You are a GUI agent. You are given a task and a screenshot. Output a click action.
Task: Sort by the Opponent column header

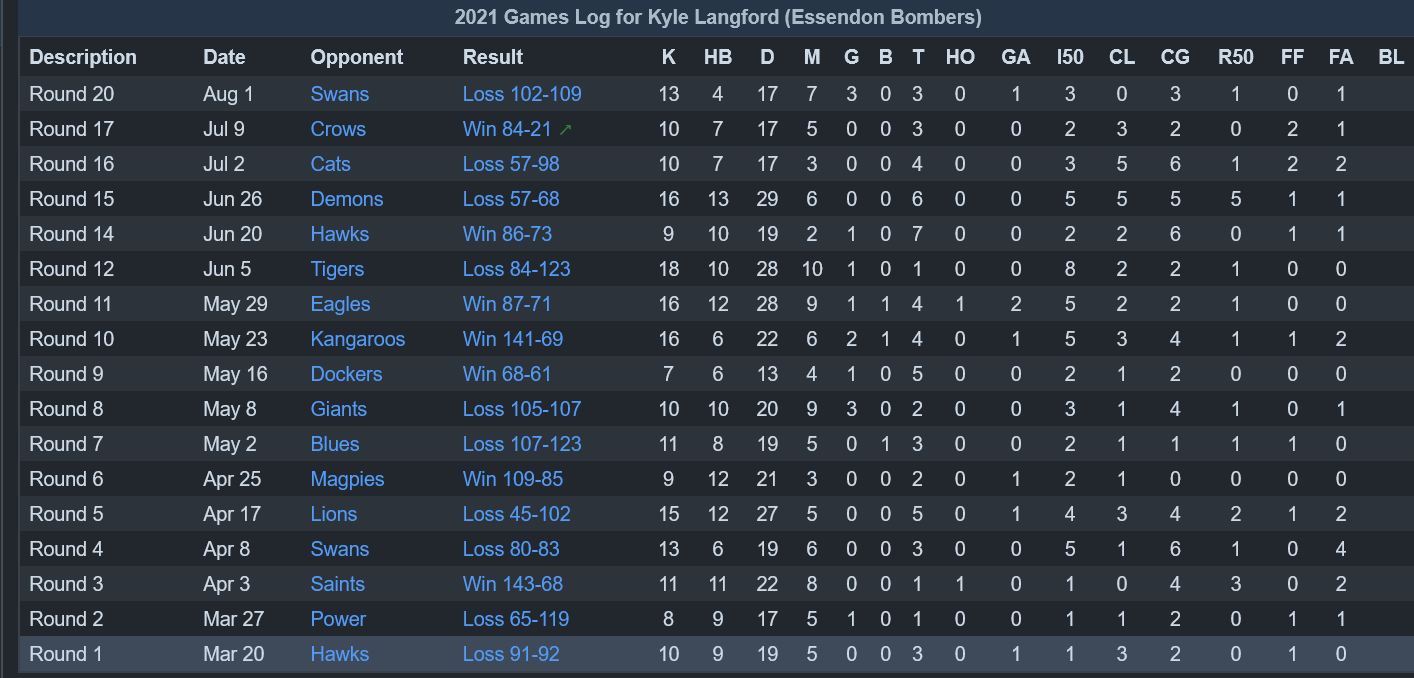(357, 57)
